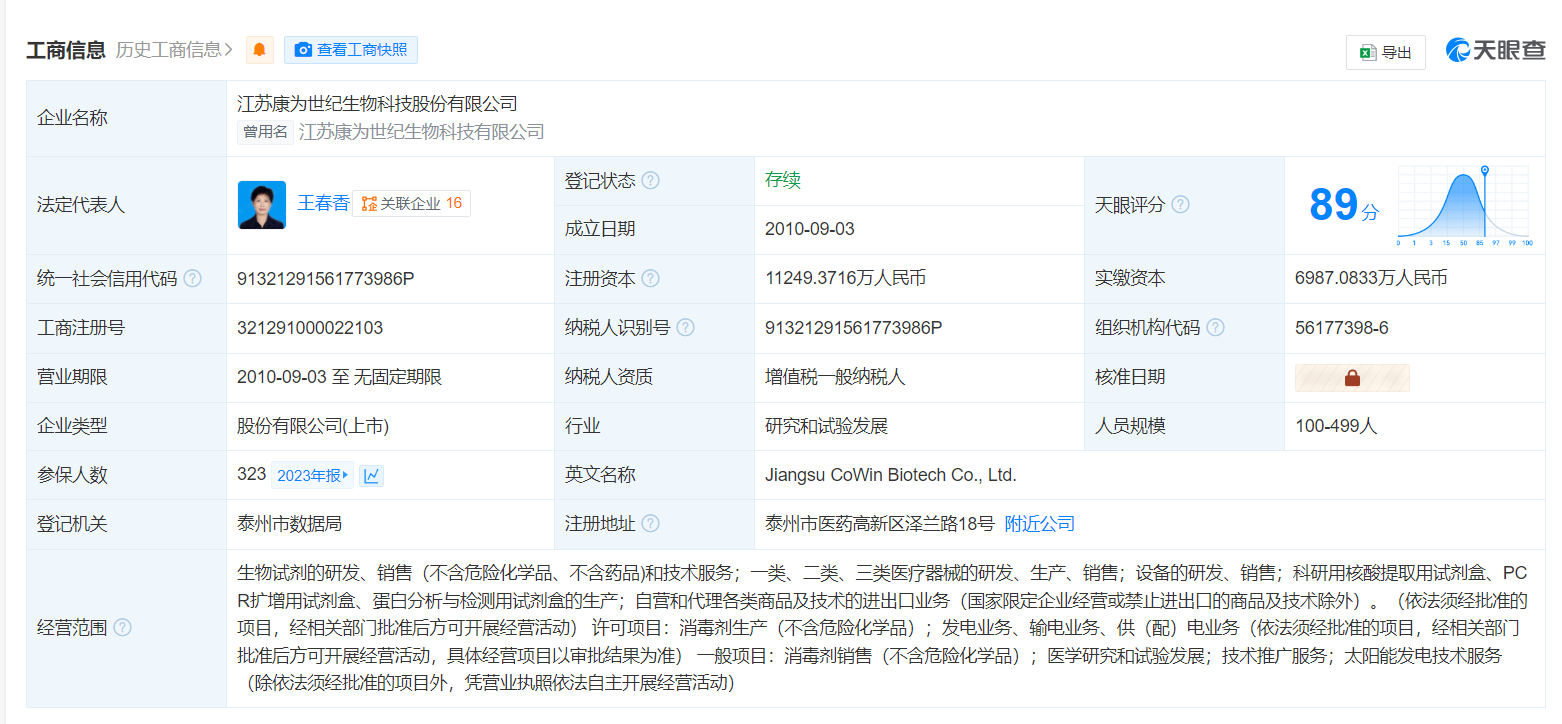The image size is (1562, 724).
Task: Open 查看工商快照 snapshot button
Action: click(x=351, y=50)
